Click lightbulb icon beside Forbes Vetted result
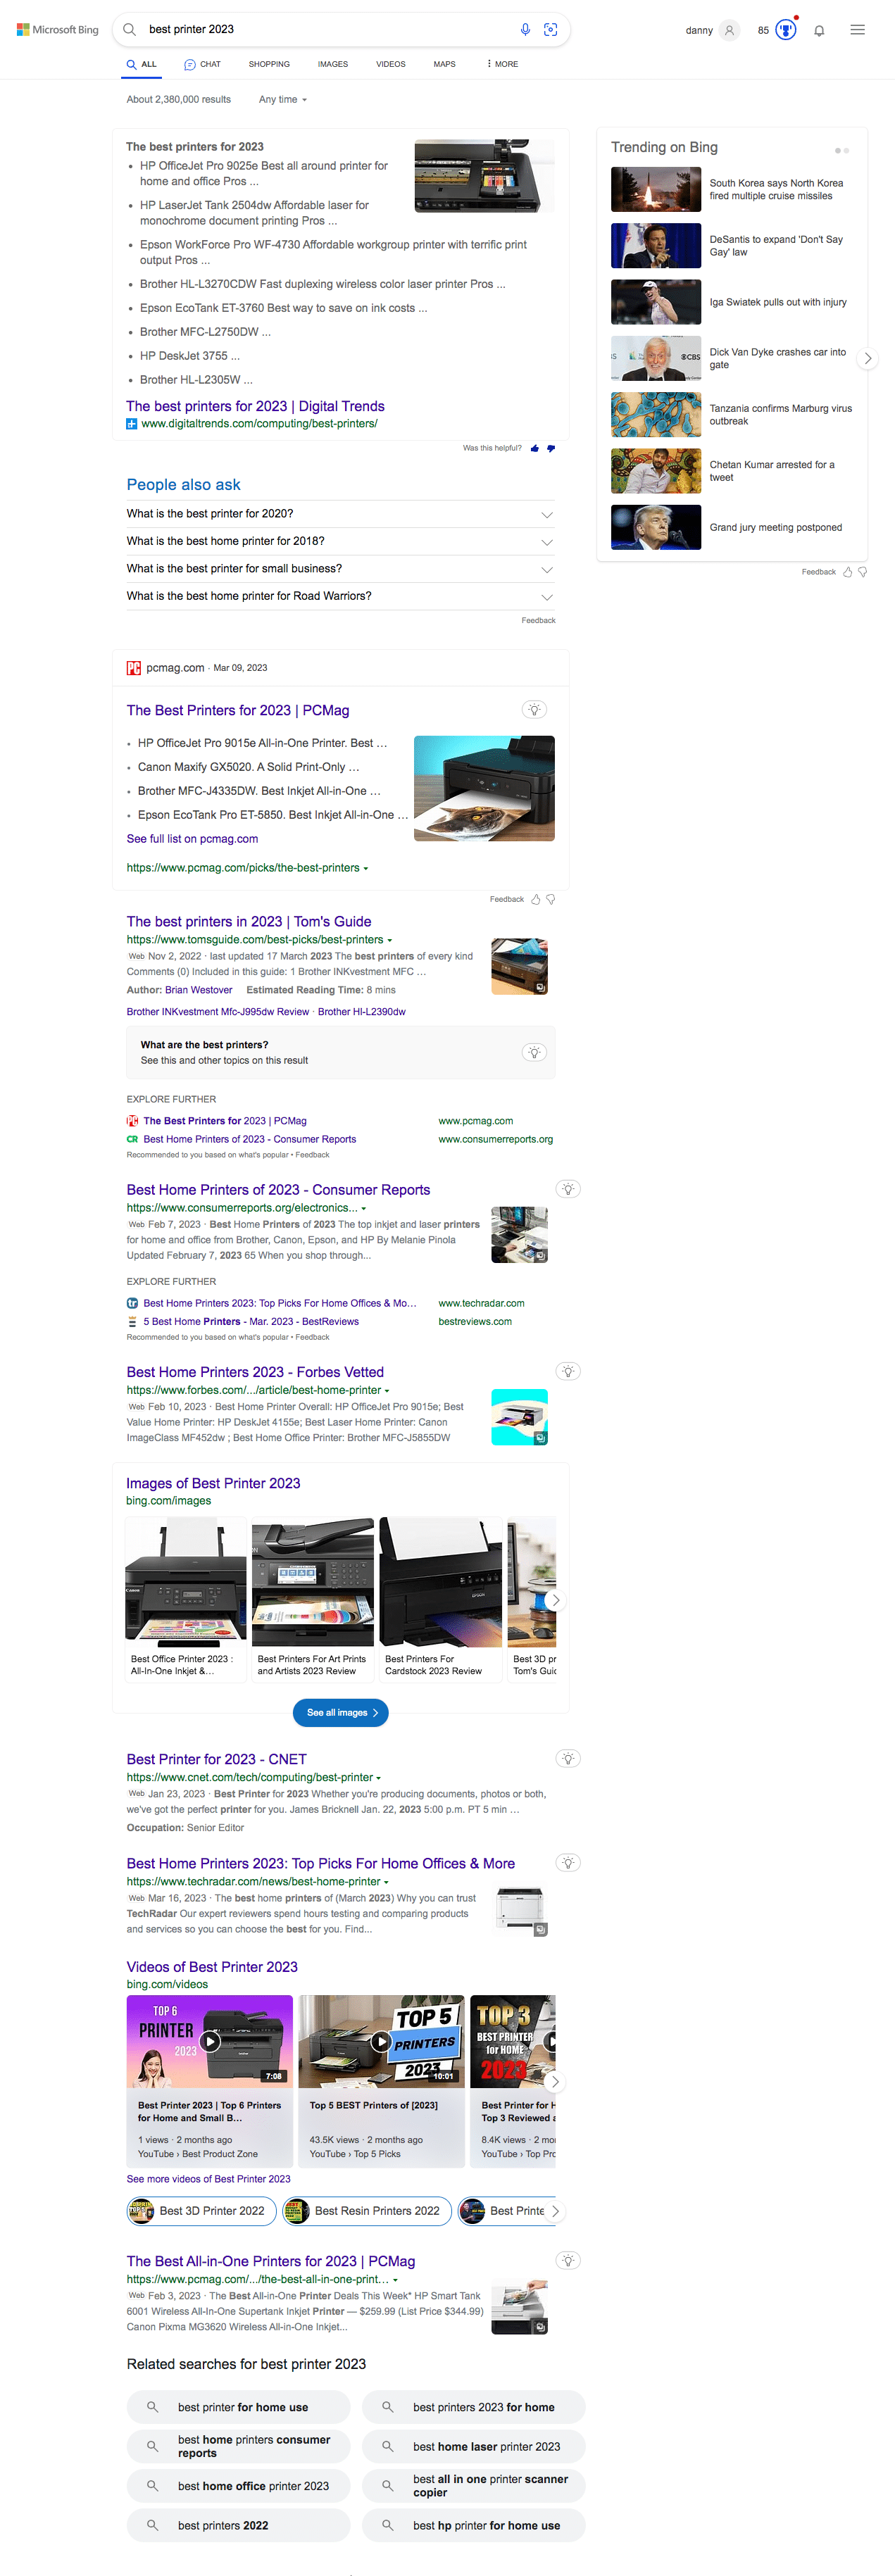The width and height of the screenshot is (895, 2576). click(x=568, y=1371)
